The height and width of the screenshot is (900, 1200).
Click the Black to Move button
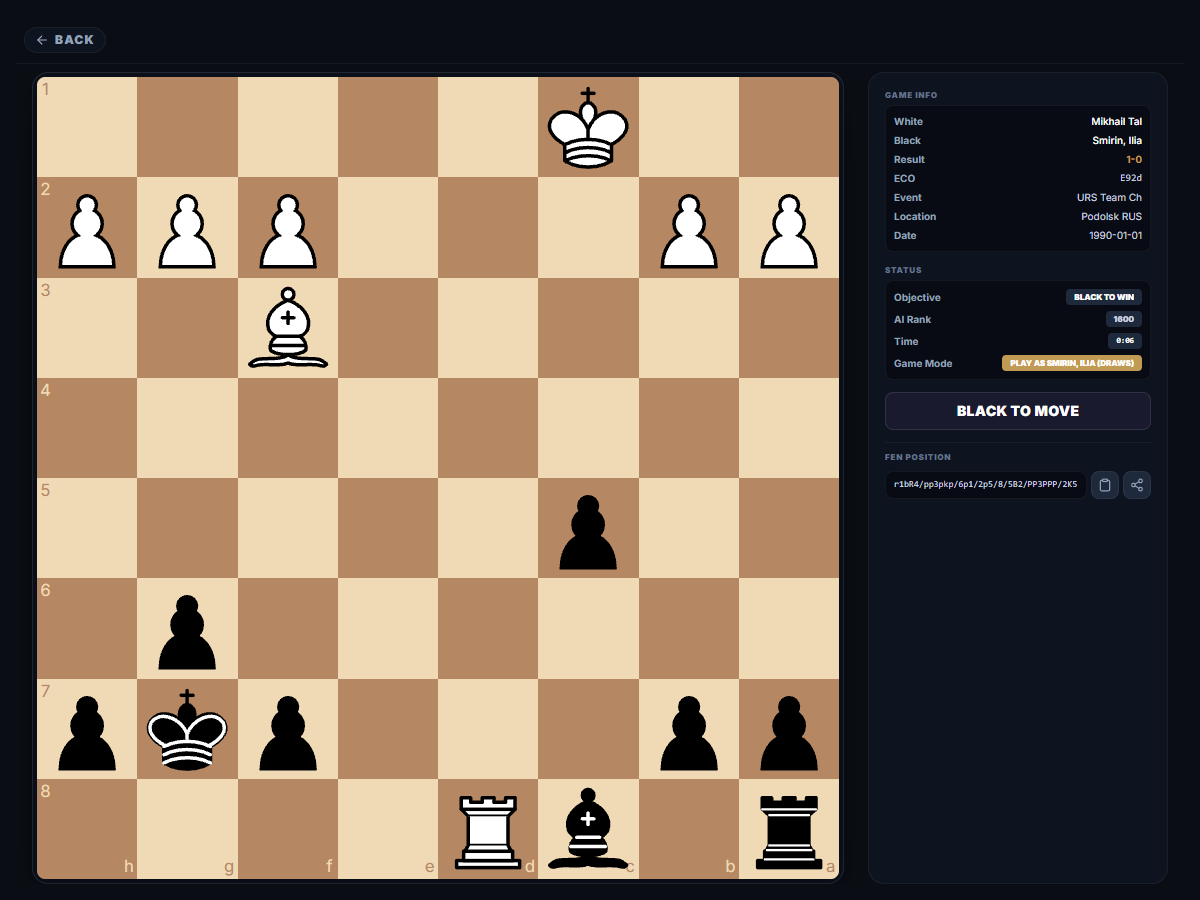(x=1018, y=411)
